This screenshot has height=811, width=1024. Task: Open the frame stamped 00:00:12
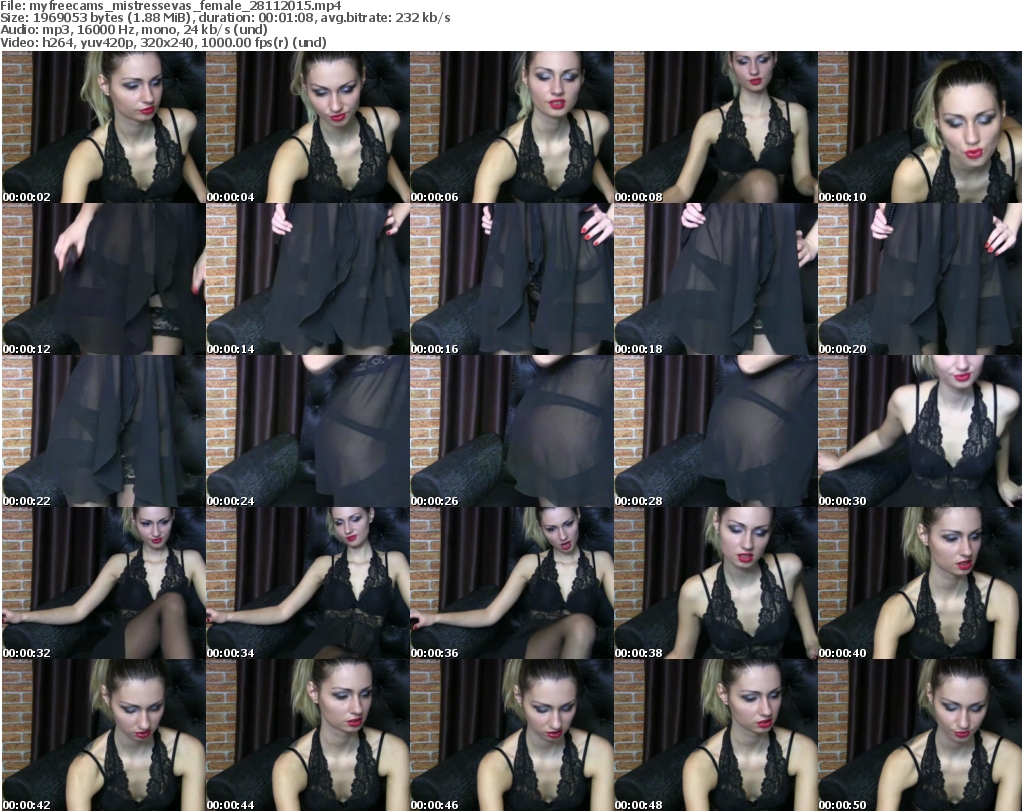click(x=104, y=279)
